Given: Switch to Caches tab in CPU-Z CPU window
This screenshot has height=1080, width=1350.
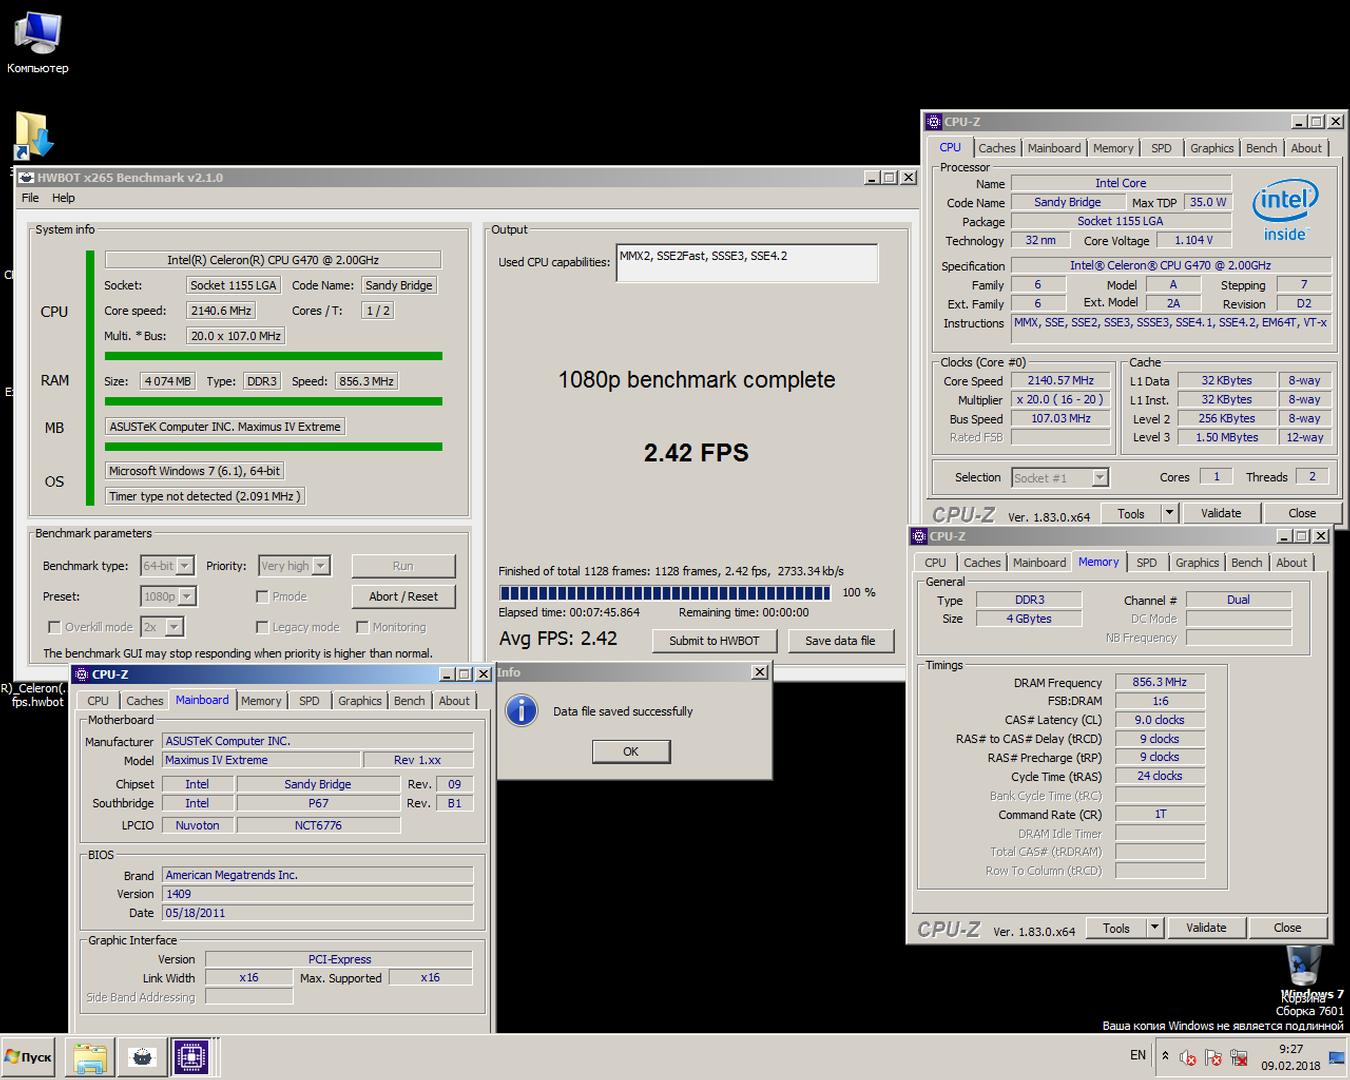Looking at the screenshot, I should 997,148.
